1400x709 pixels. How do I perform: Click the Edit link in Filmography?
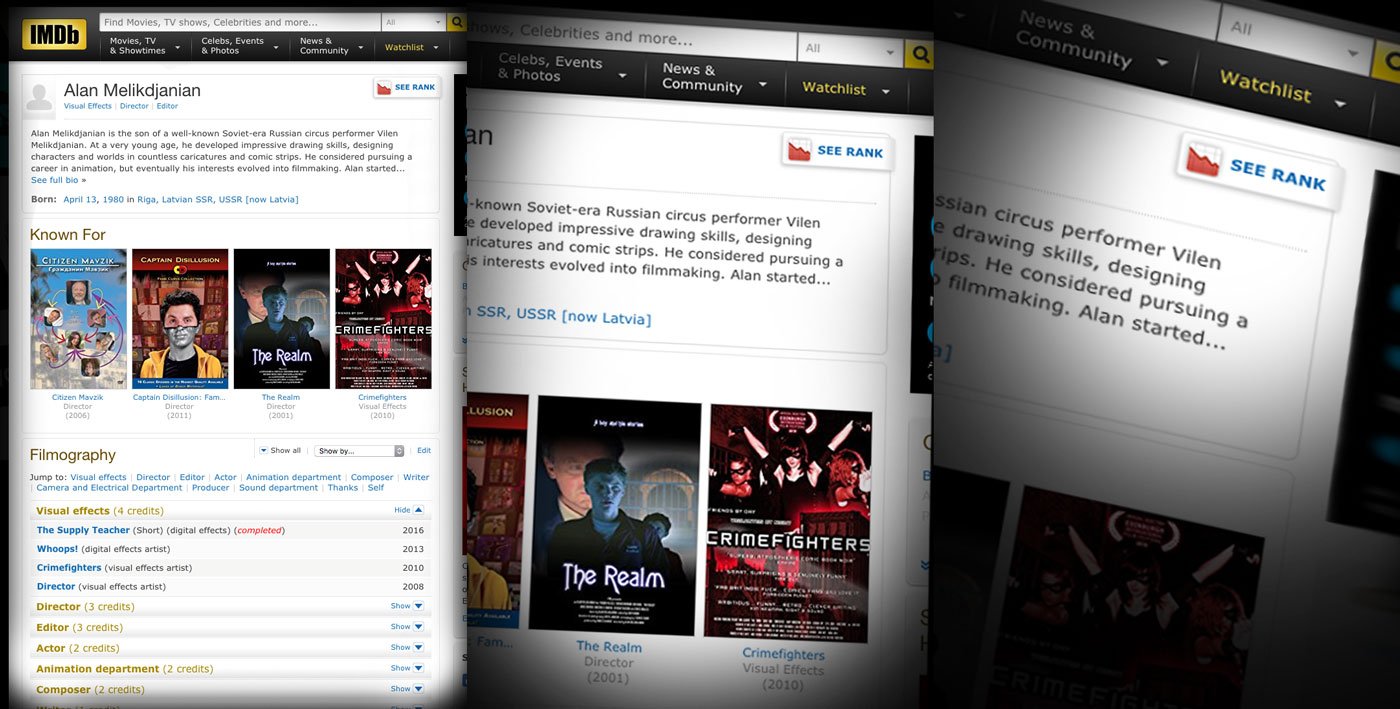424,451
